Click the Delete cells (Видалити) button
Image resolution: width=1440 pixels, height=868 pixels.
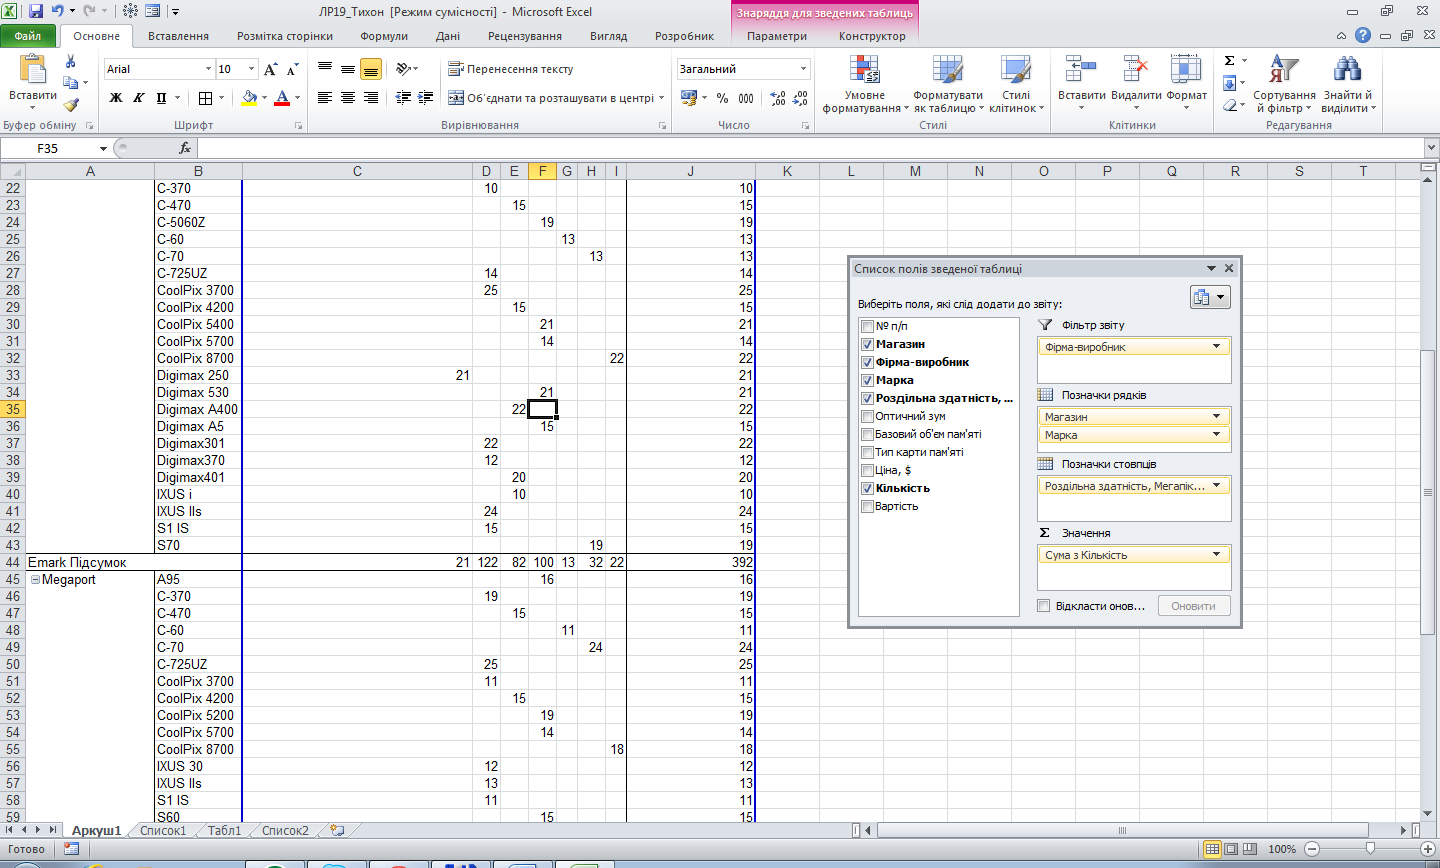1136,82
